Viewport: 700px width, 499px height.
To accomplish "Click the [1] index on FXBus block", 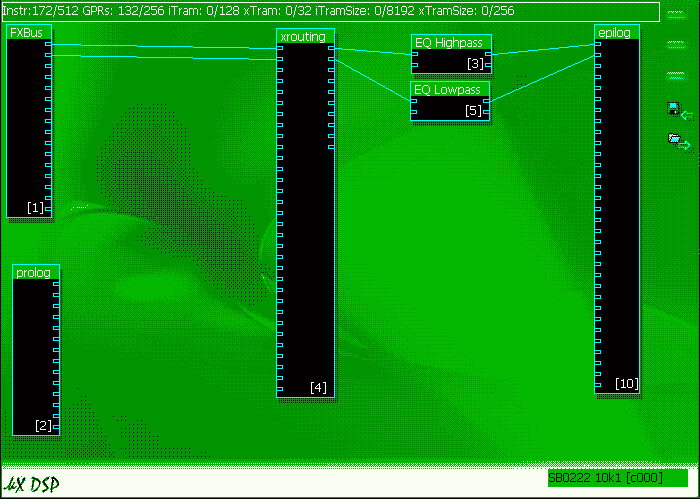I will (x=35, y=208).
